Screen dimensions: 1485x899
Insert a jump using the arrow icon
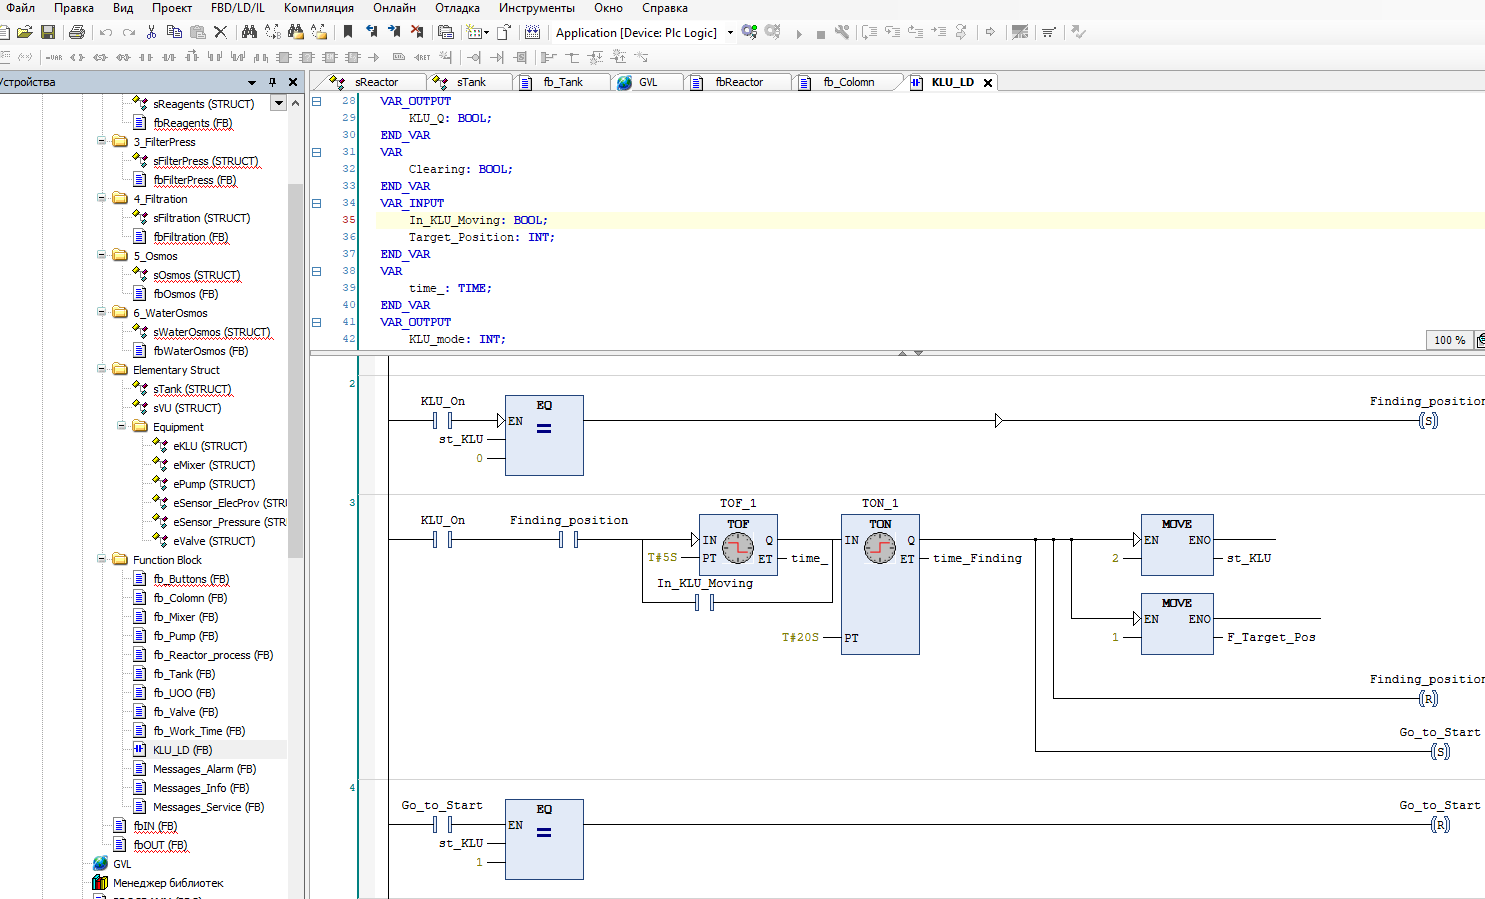click(x=374, y=57)
